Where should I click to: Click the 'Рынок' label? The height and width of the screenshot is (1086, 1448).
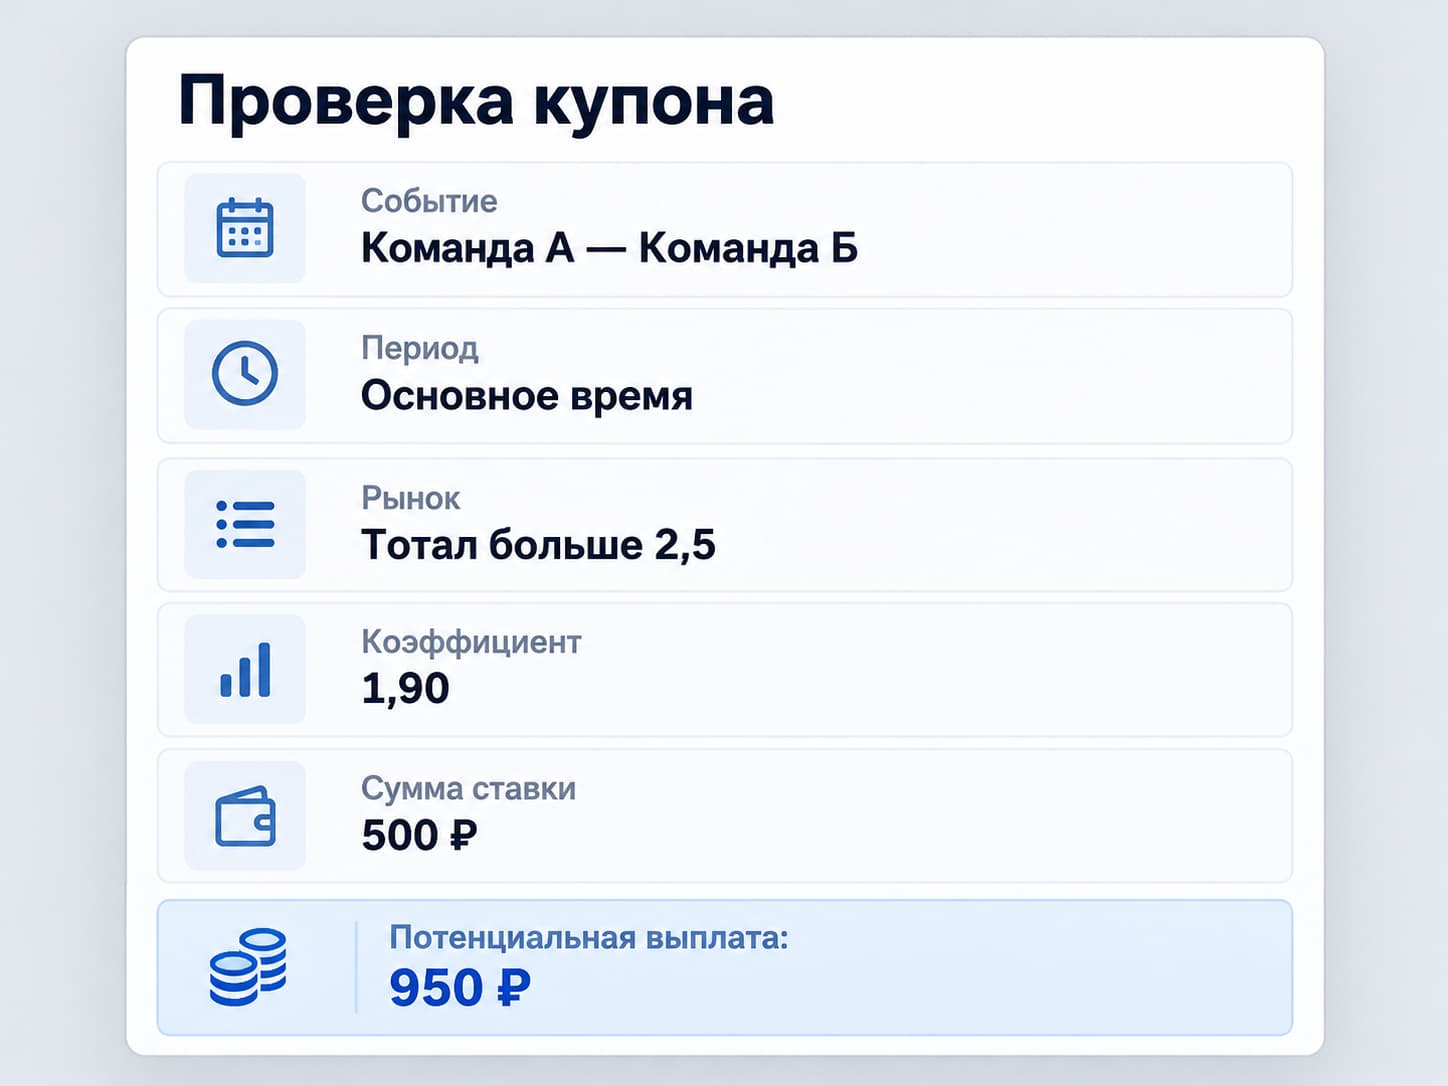tap(411, 498)
